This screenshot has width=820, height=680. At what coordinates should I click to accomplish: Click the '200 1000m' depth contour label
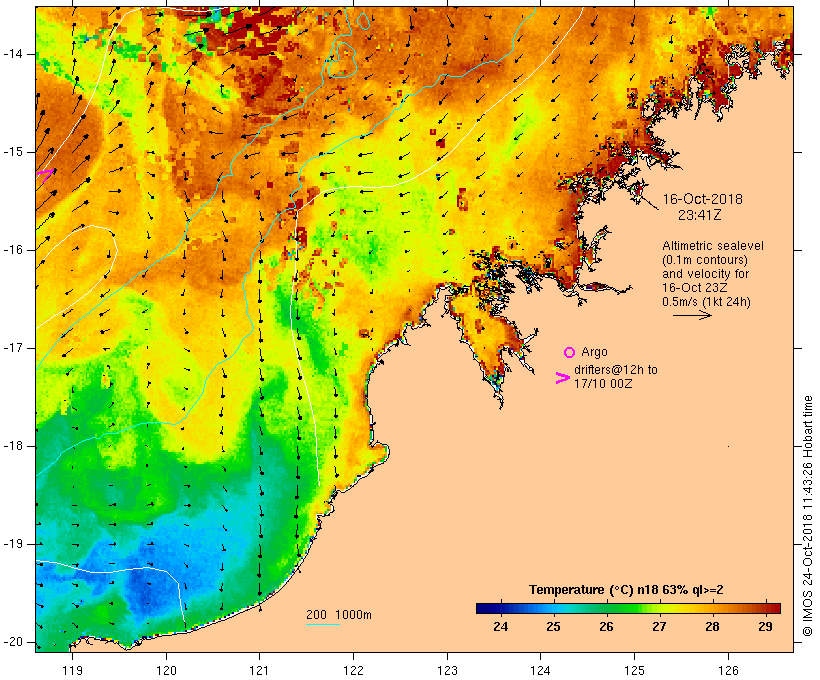point(339,615)
